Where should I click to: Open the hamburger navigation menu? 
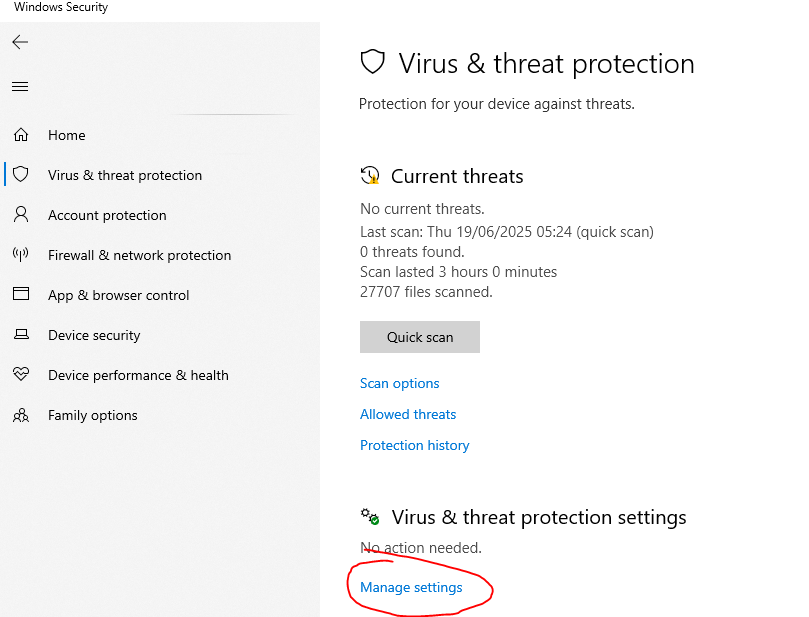(x=20, y=87)
